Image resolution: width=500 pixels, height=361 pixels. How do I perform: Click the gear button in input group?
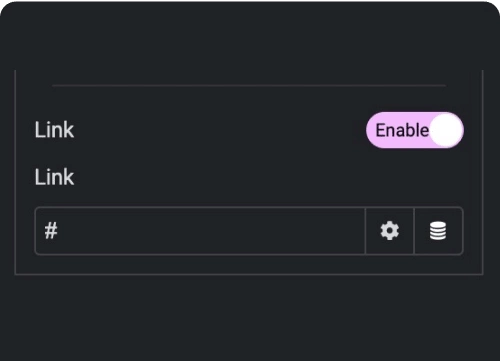click(389, 231)
